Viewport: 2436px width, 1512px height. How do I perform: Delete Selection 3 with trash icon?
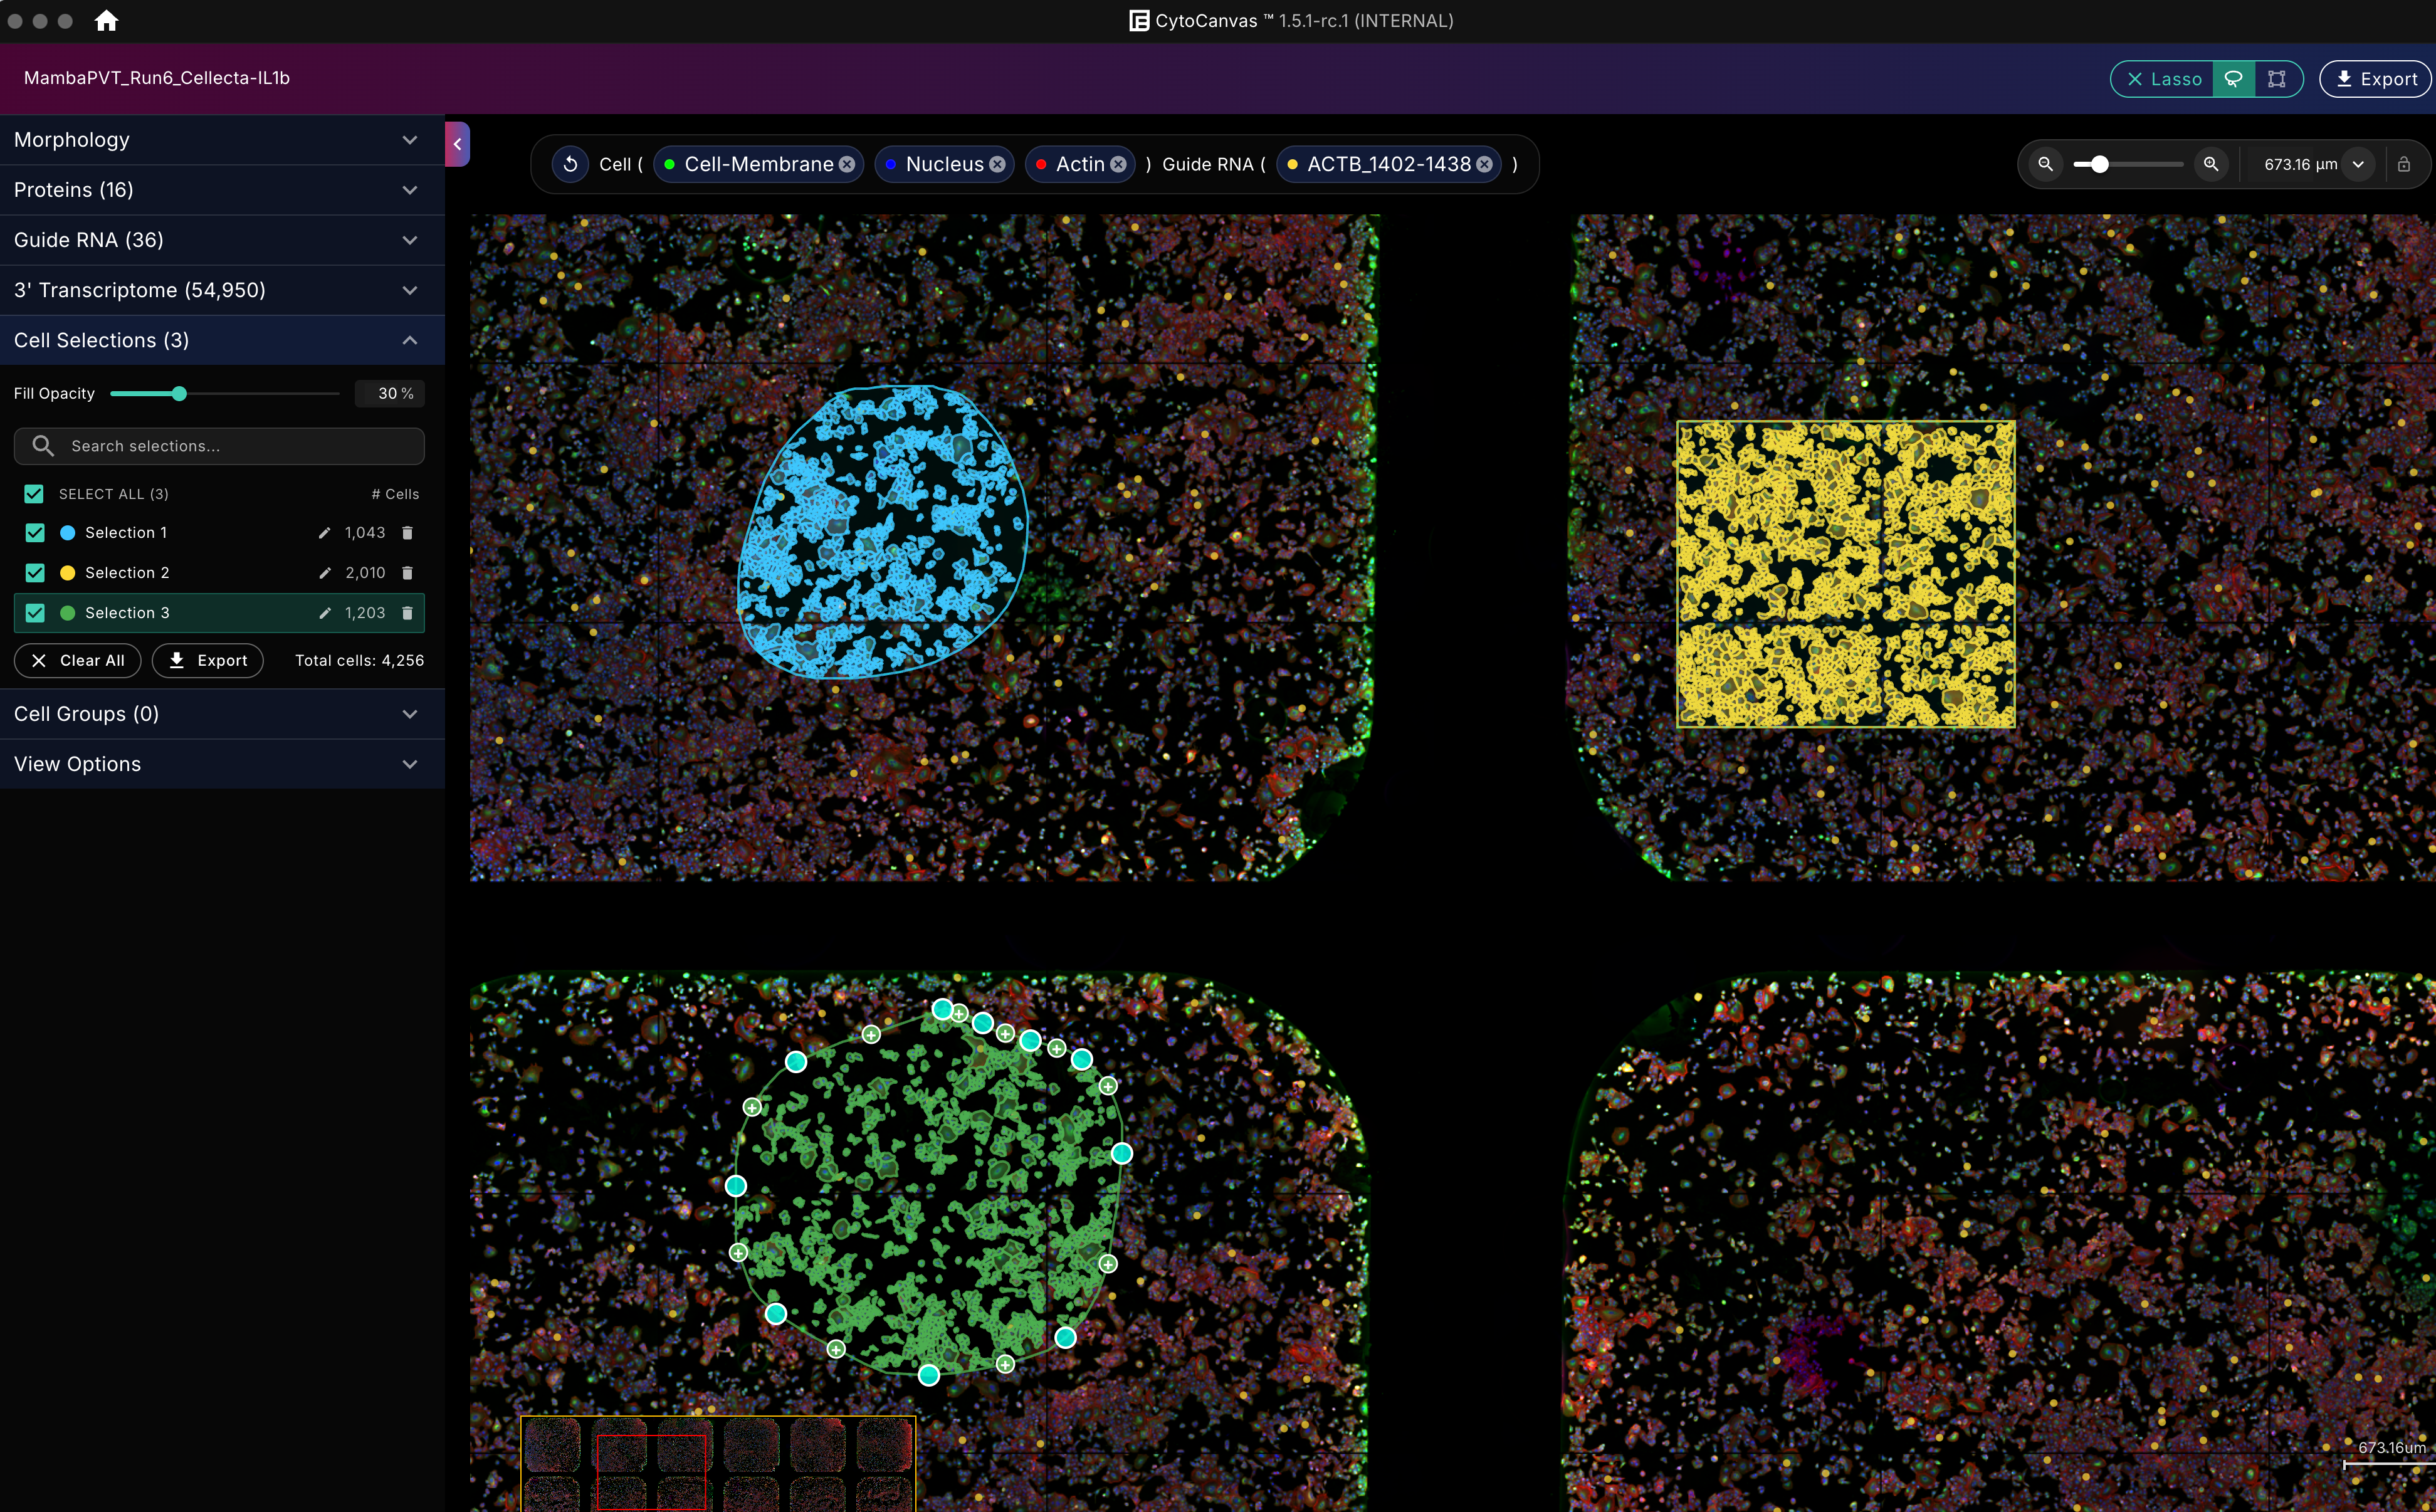[x=407, y=613]
